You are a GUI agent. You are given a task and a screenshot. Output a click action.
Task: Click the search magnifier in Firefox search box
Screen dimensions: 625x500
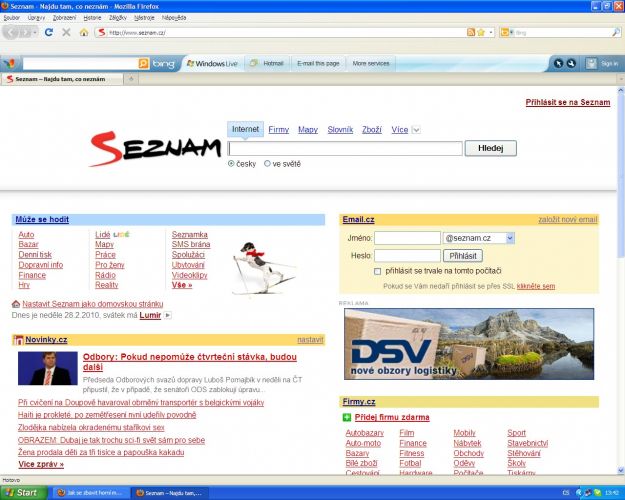coord(616,33)
